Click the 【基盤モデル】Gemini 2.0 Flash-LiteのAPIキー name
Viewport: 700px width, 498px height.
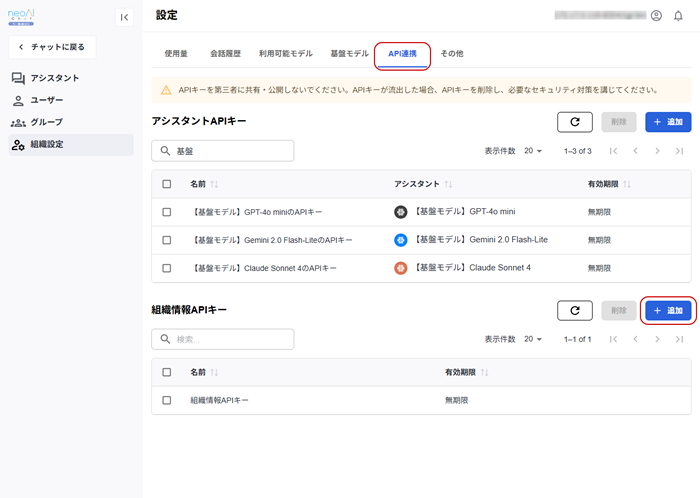(x=271, y=240)
